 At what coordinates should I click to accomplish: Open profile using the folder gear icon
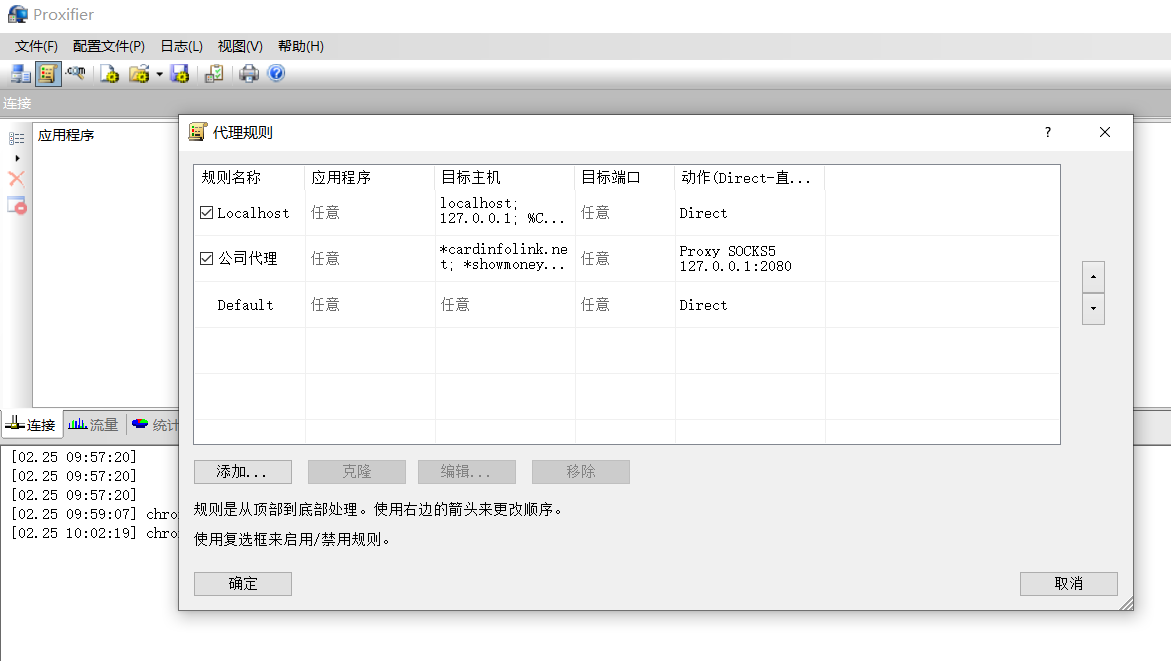[140, 73]
